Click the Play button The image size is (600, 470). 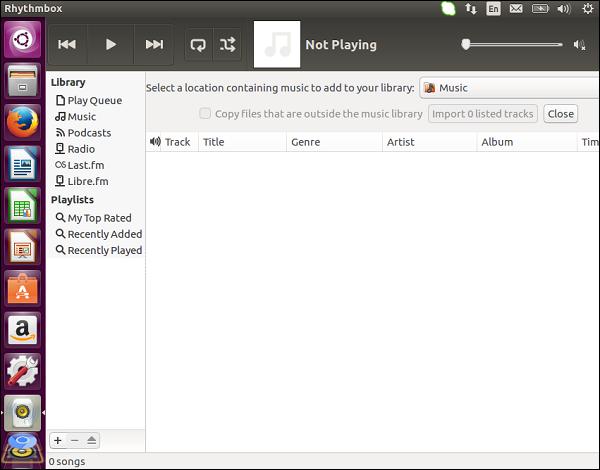tap(111, 44)
